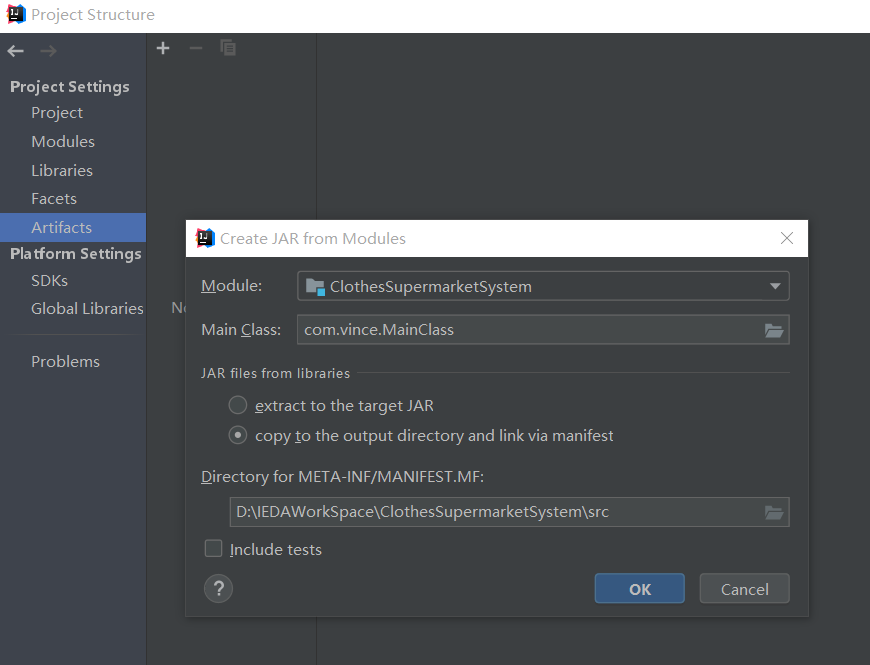870x665 pixels.
Task: Click the Cancel button
Action: (745, 588)
